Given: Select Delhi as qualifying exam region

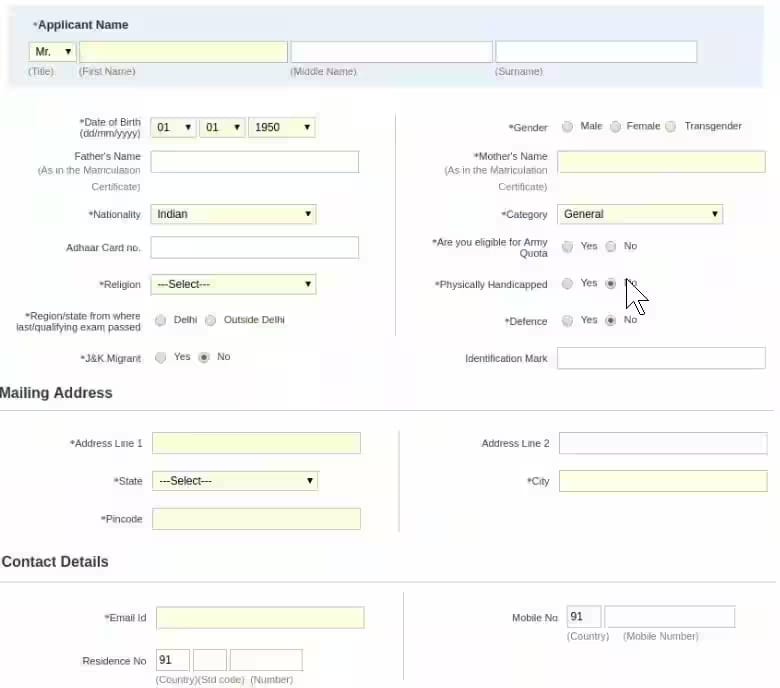Looking at the screenshot, I should pyautogui.click(x=160, y=321).
